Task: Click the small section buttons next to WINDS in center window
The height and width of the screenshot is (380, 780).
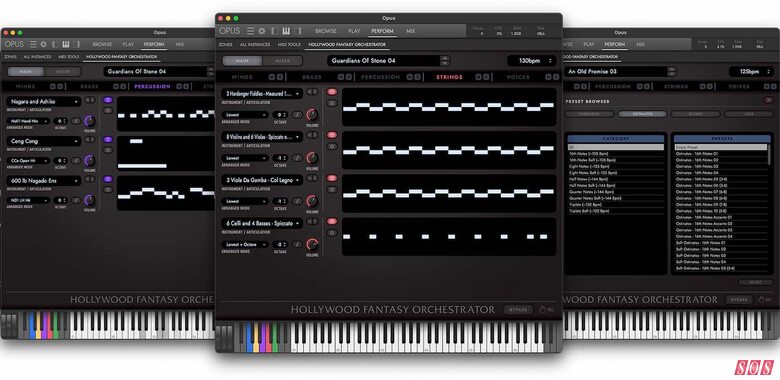Action: coord(276,77)
